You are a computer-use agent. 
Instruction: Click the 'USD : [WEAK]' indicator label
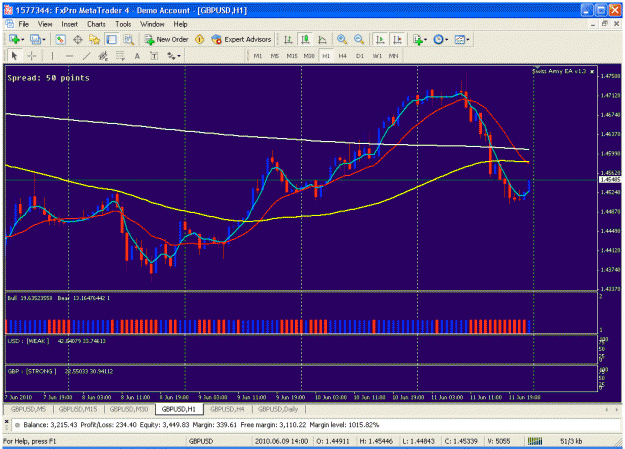(28, 341)
